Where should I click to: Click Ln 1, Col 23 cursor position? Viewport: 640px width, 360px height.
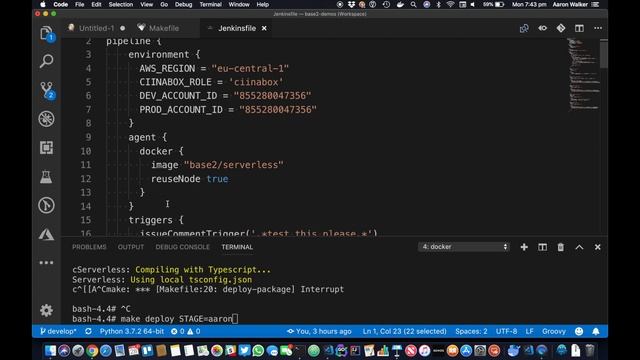coord(404,331)
